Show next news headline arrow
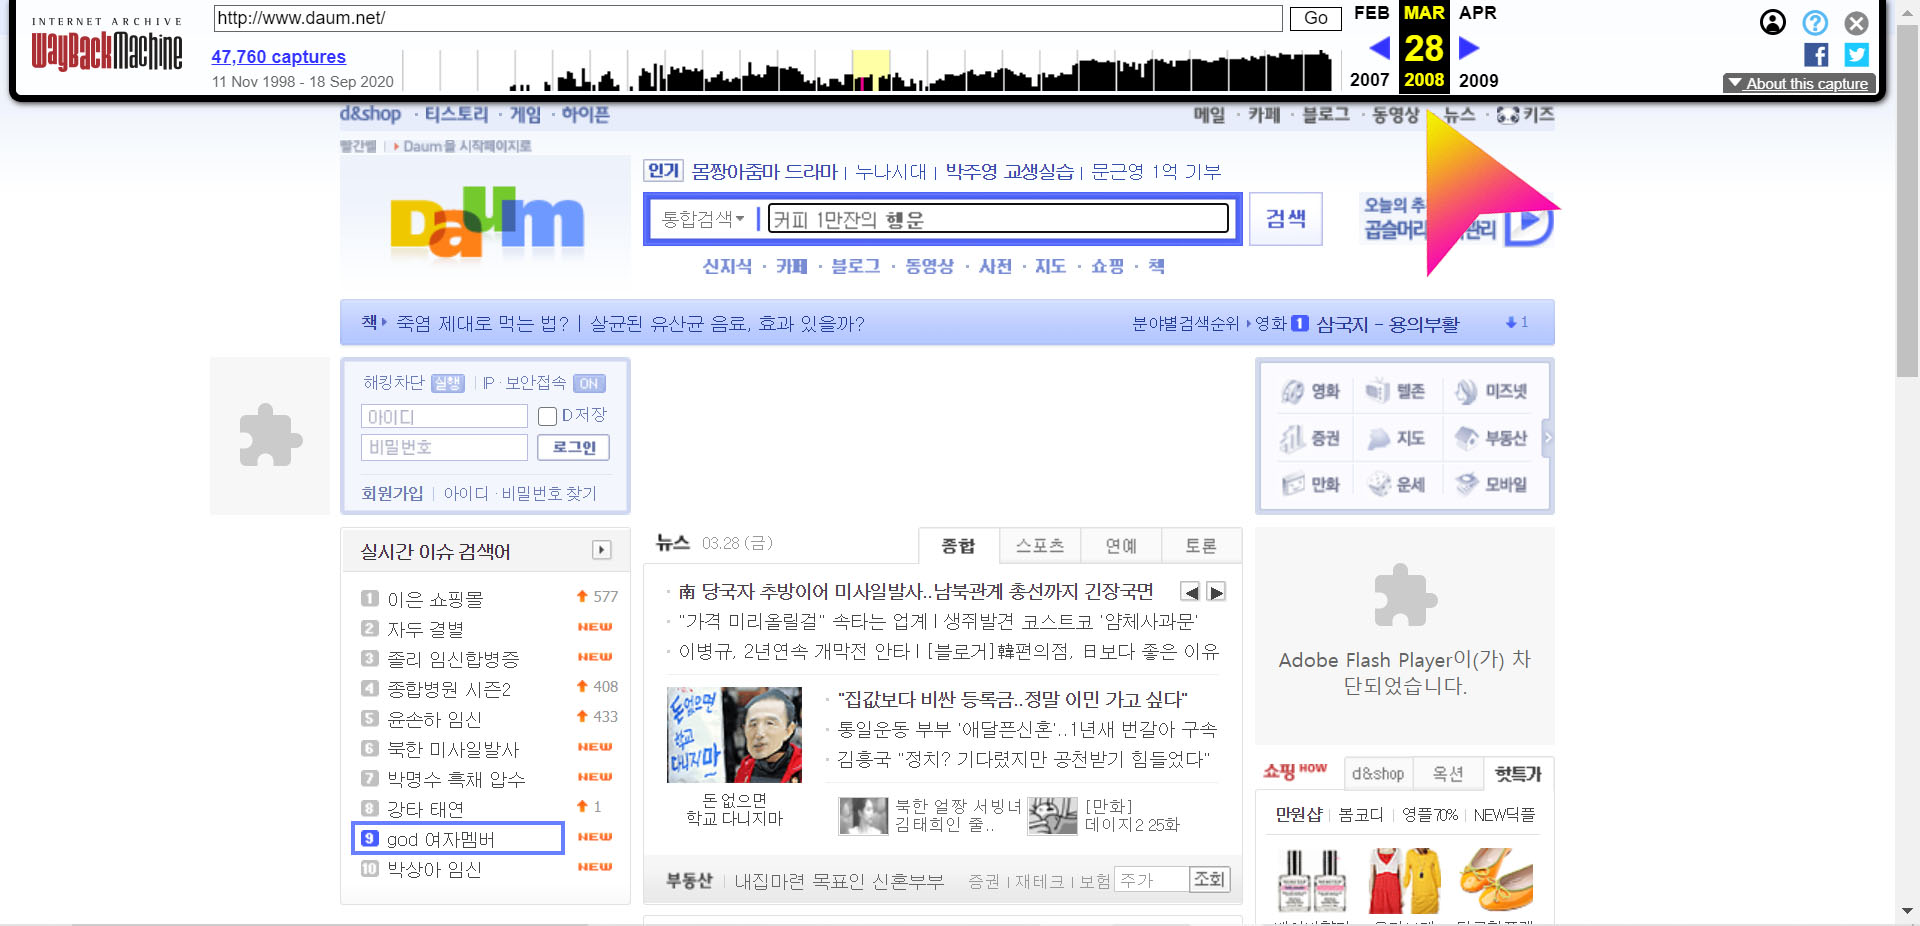The image size is (1920, 926). [x=1216, y=592]
